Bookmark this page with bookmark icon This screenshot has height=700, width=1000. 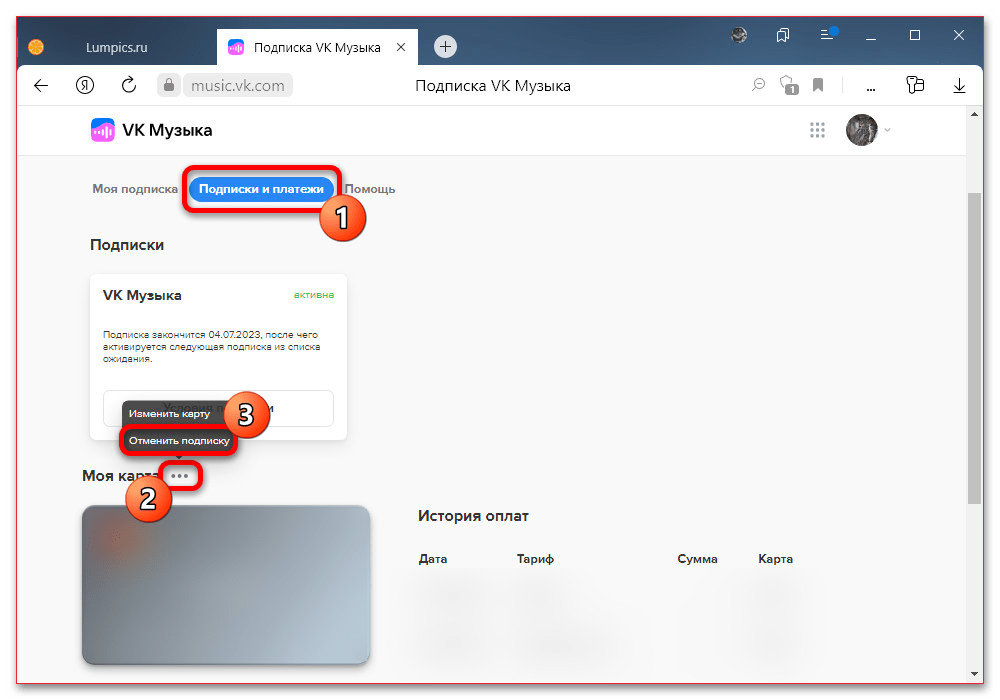pyautogui.click(x=818, y=86)
